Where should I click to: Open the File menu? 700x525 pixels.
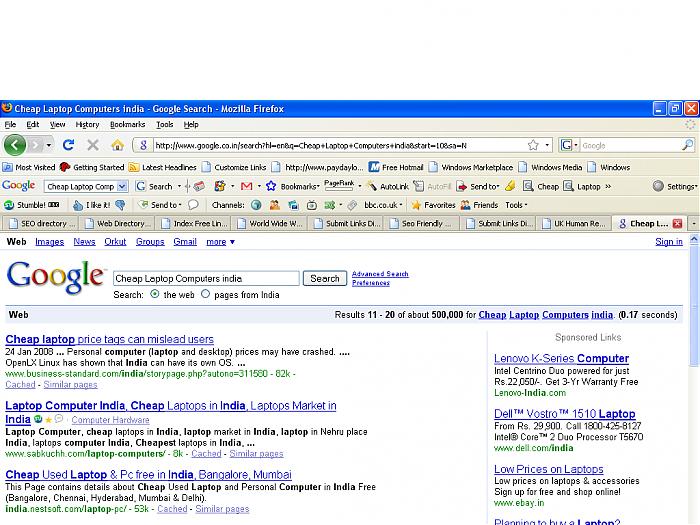pyautogui.click(x=10, y=125)
